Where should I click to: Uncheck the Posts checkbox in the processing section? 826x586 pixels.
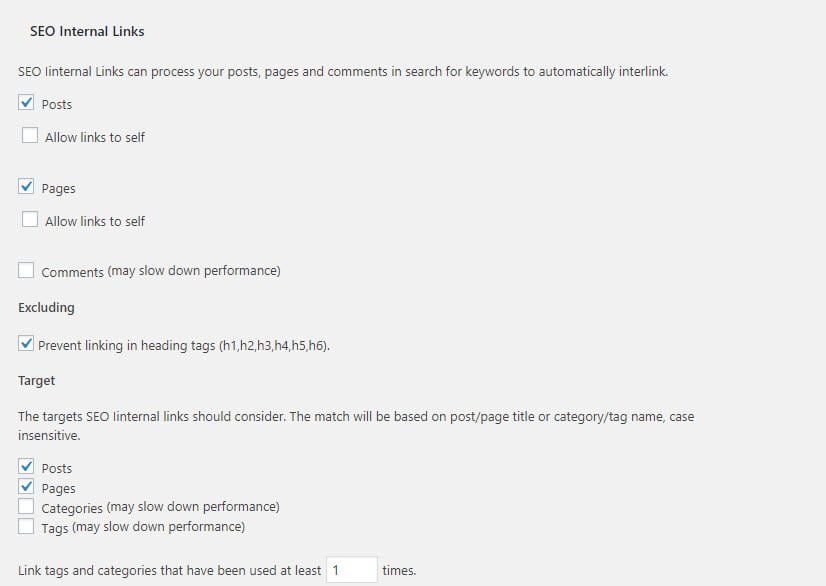tap(27, 103)
